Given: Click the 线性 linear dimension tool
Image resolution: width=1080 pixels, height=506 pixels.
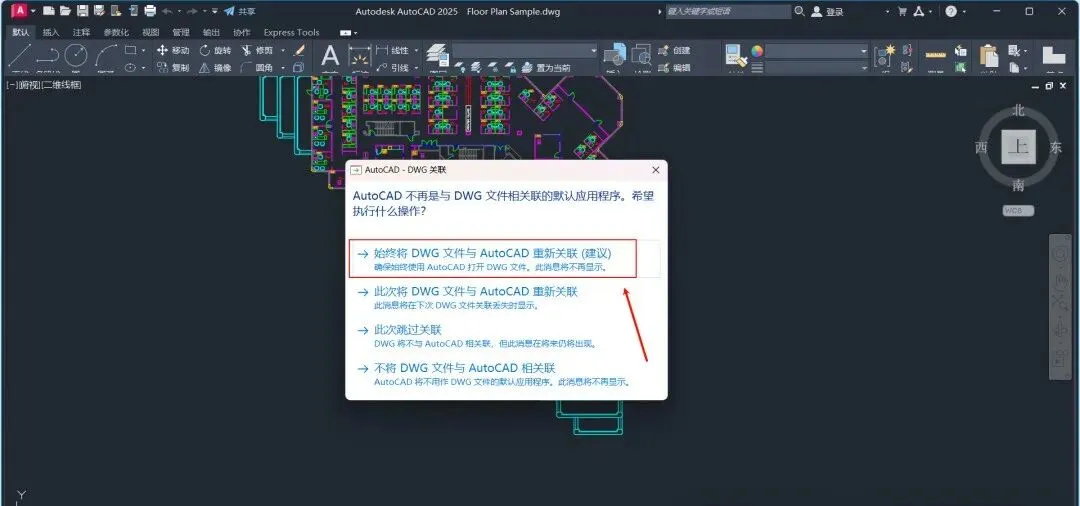Looking at the screenshot, I should 393,50.
